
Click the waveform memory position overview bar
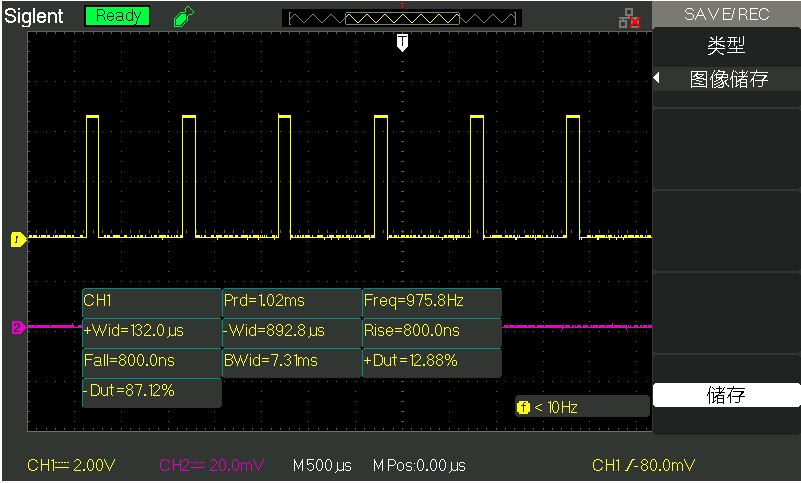point(402,19)
